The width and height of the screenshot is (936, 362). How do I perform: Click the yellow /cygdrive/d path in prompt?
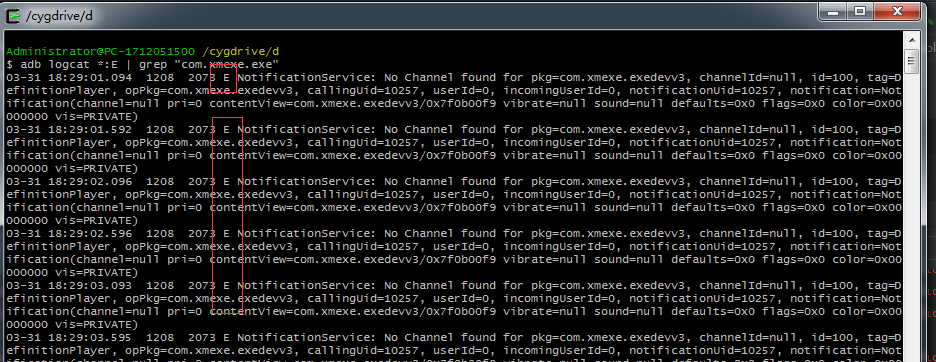(241, 51)
